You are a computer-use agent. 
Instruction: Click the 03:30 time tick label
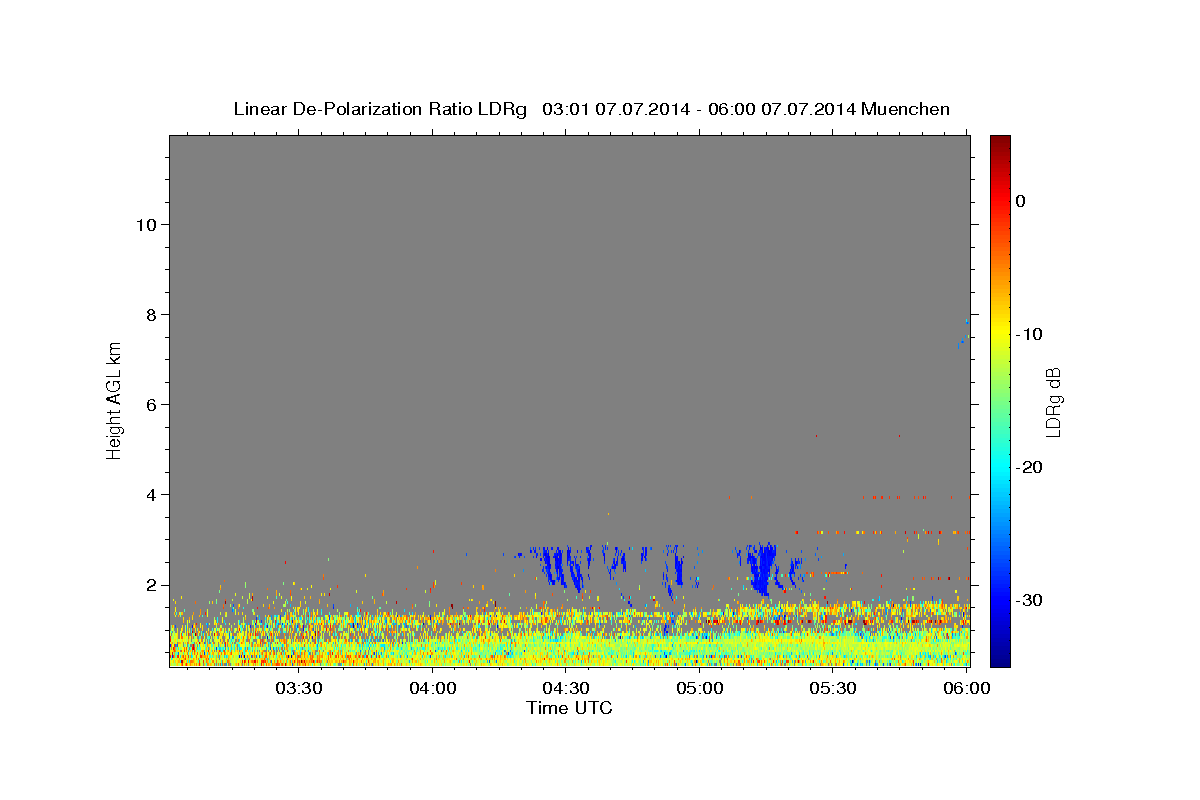pyautogui.click(x=298, y=688)
